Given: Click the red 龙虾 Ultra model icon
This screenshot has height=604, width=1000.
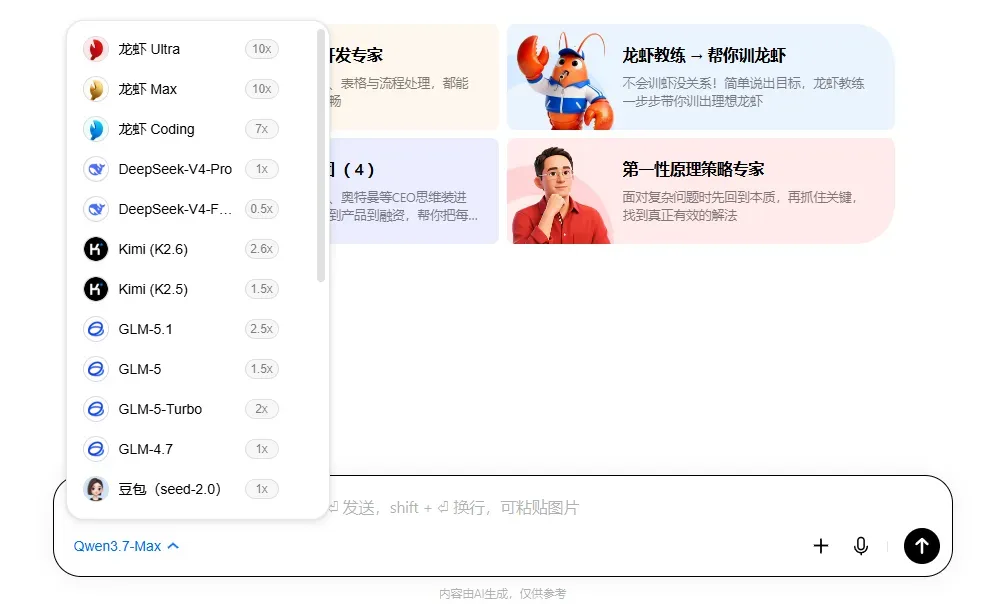Looking at the screenshot, I should pyautogui.click(x=96, y=49).
